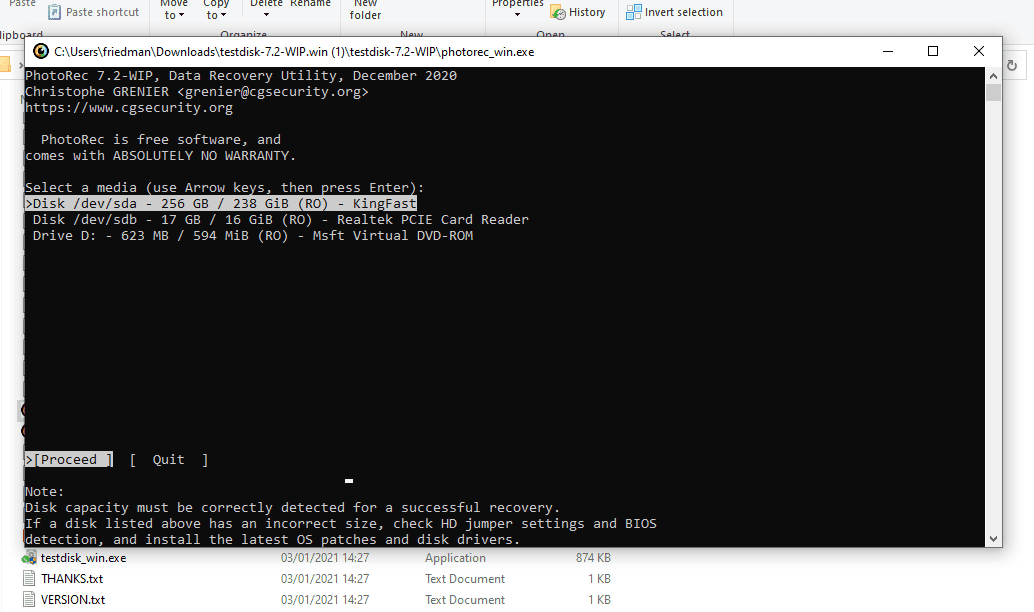Click the History icon in Explorer ribbon
This screenshot has width=1034, height=612.
[558, 13]
